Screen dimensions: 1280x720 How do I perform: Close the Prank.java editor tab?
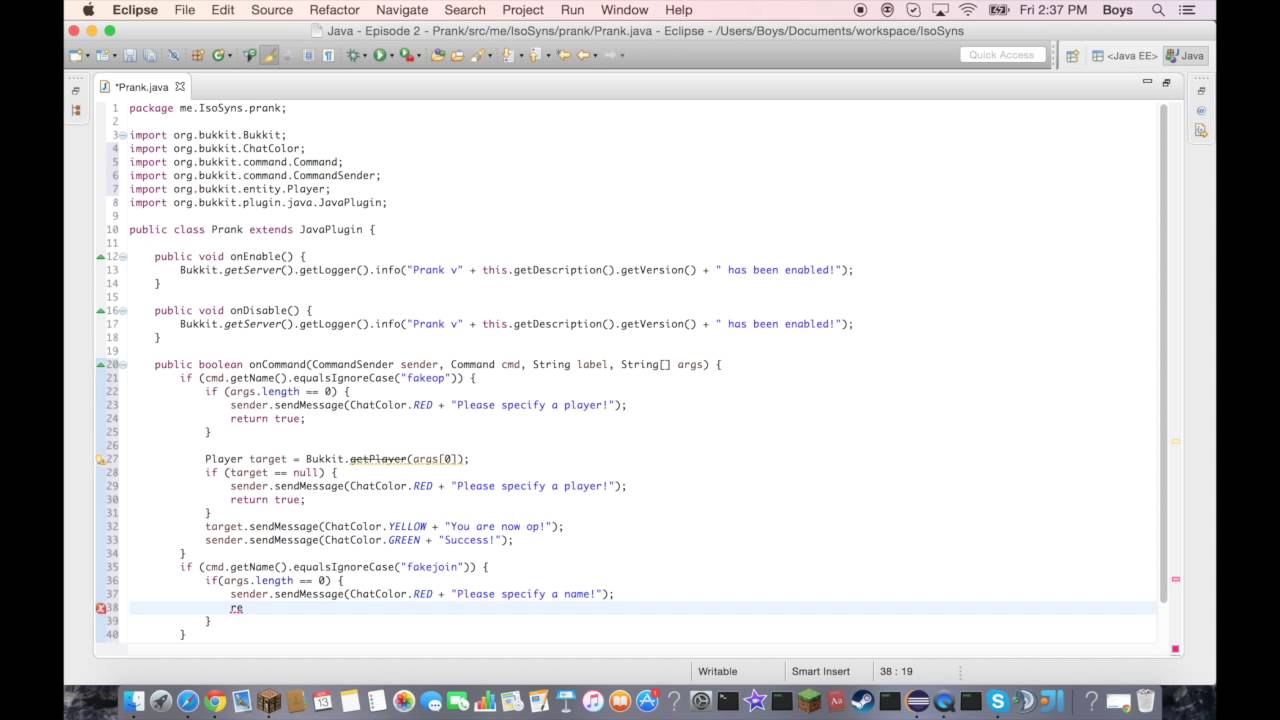click(x=180, y=87)
